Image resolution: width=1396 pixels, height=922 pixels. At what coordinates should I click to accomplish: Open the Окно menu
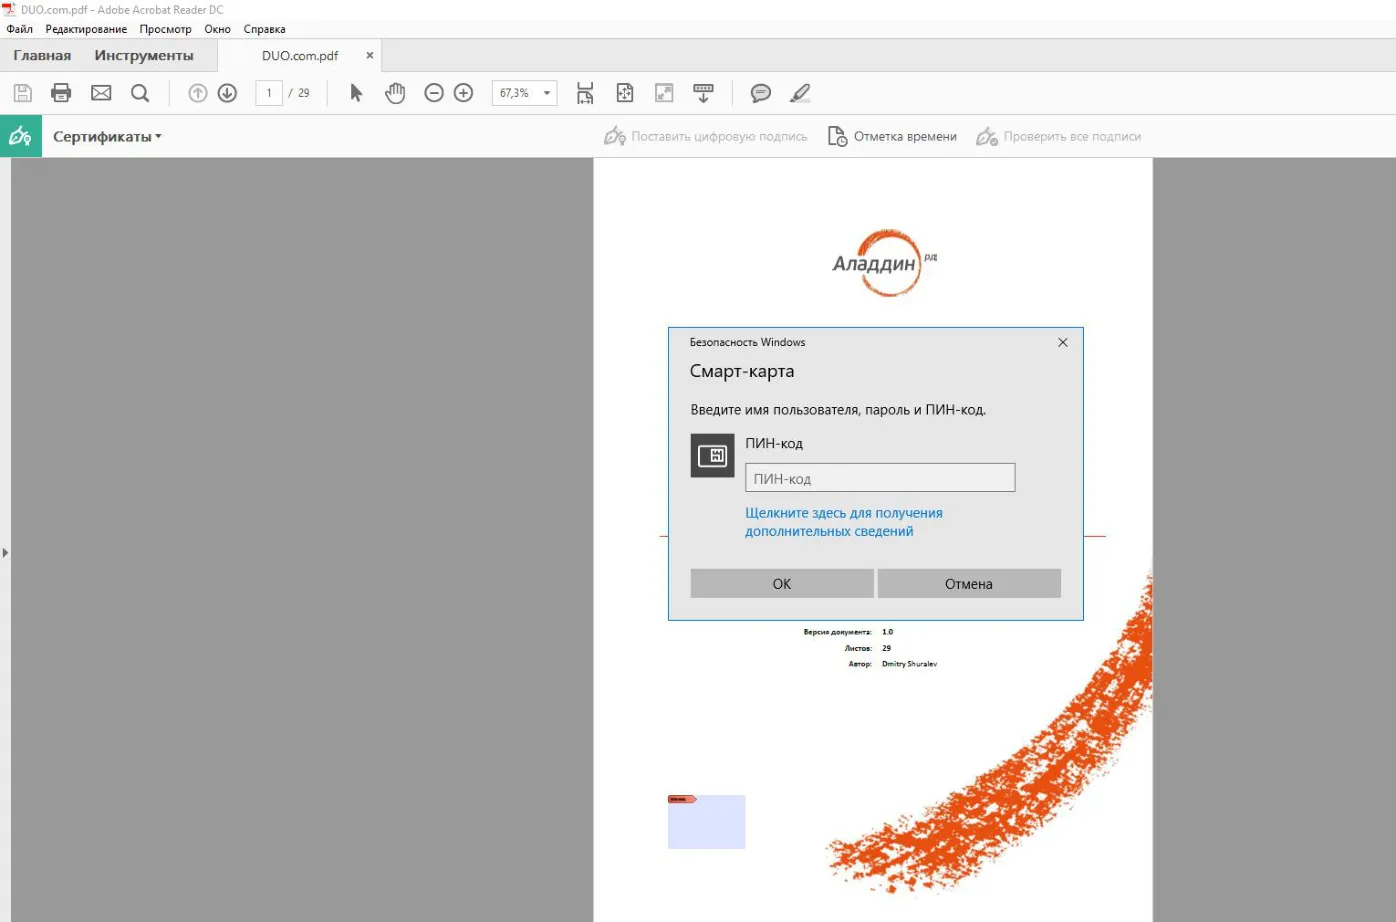[x=217, y=29]
